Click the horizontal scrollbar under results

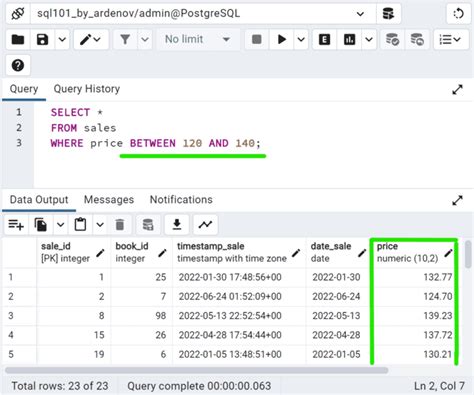pyautogui.click(x=197, y=370)
